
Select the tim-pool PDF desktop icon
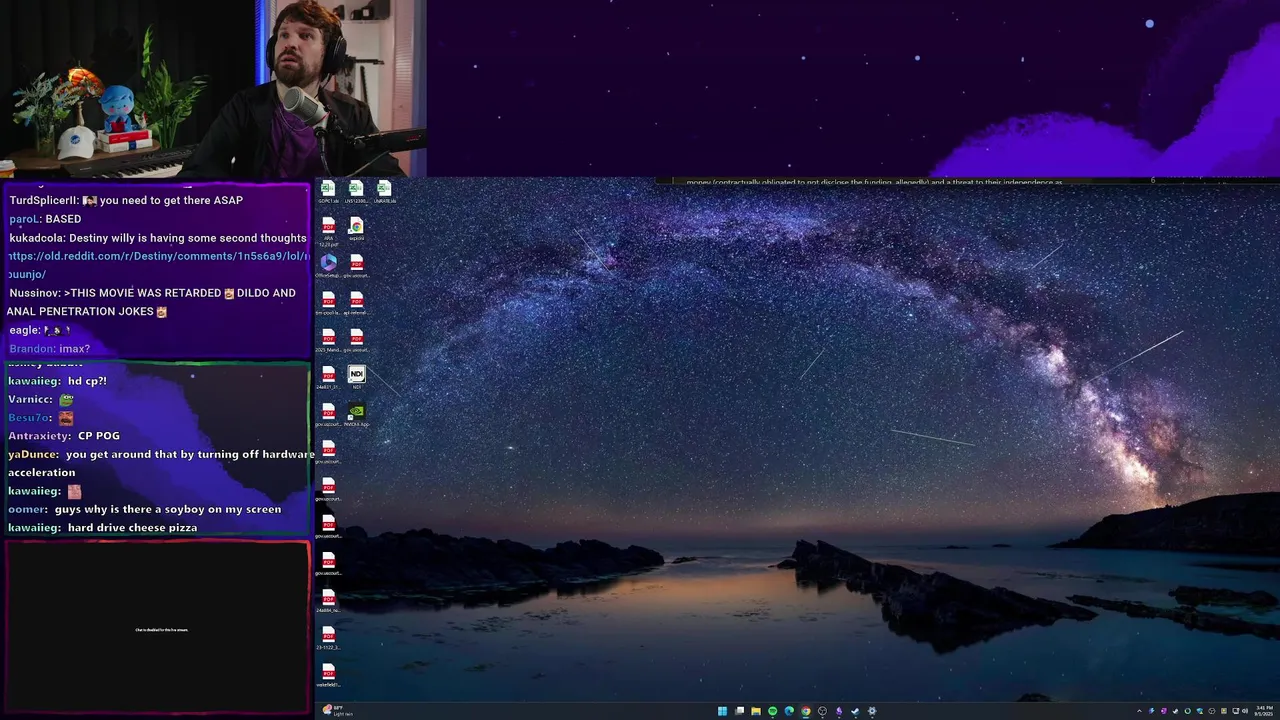pyautogui.click(x=328, y=303)
